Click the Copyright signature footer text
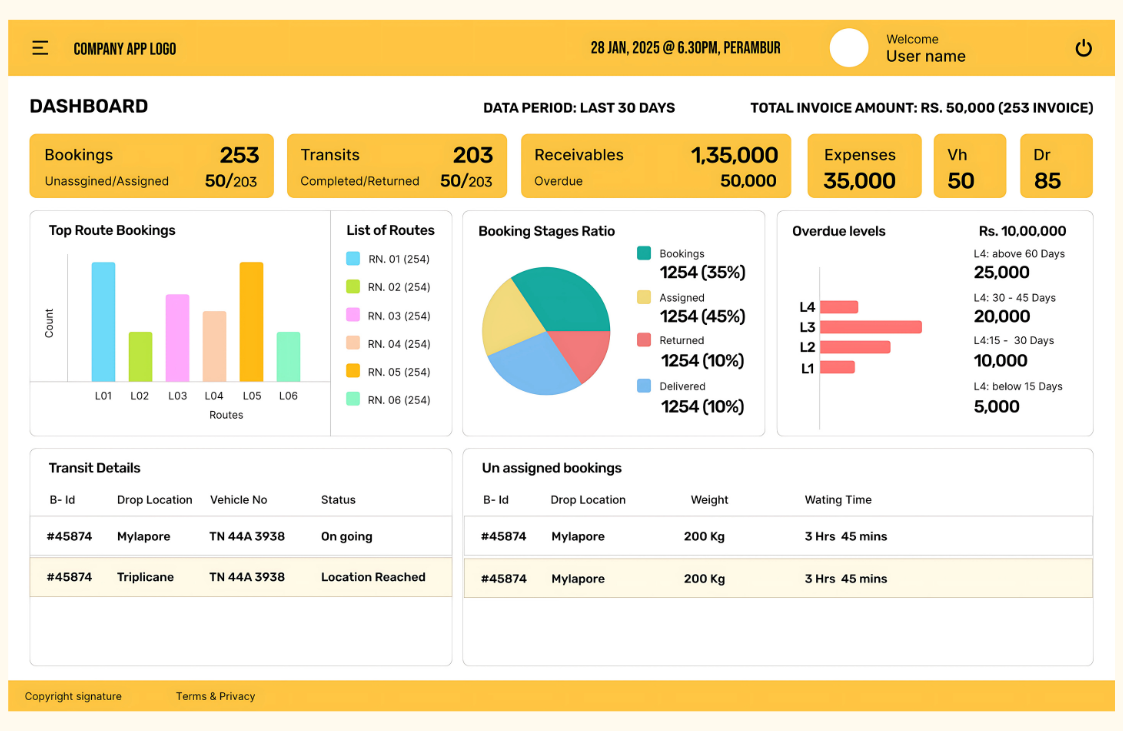This screenshot has width=1123, height=731. point(73,696)
